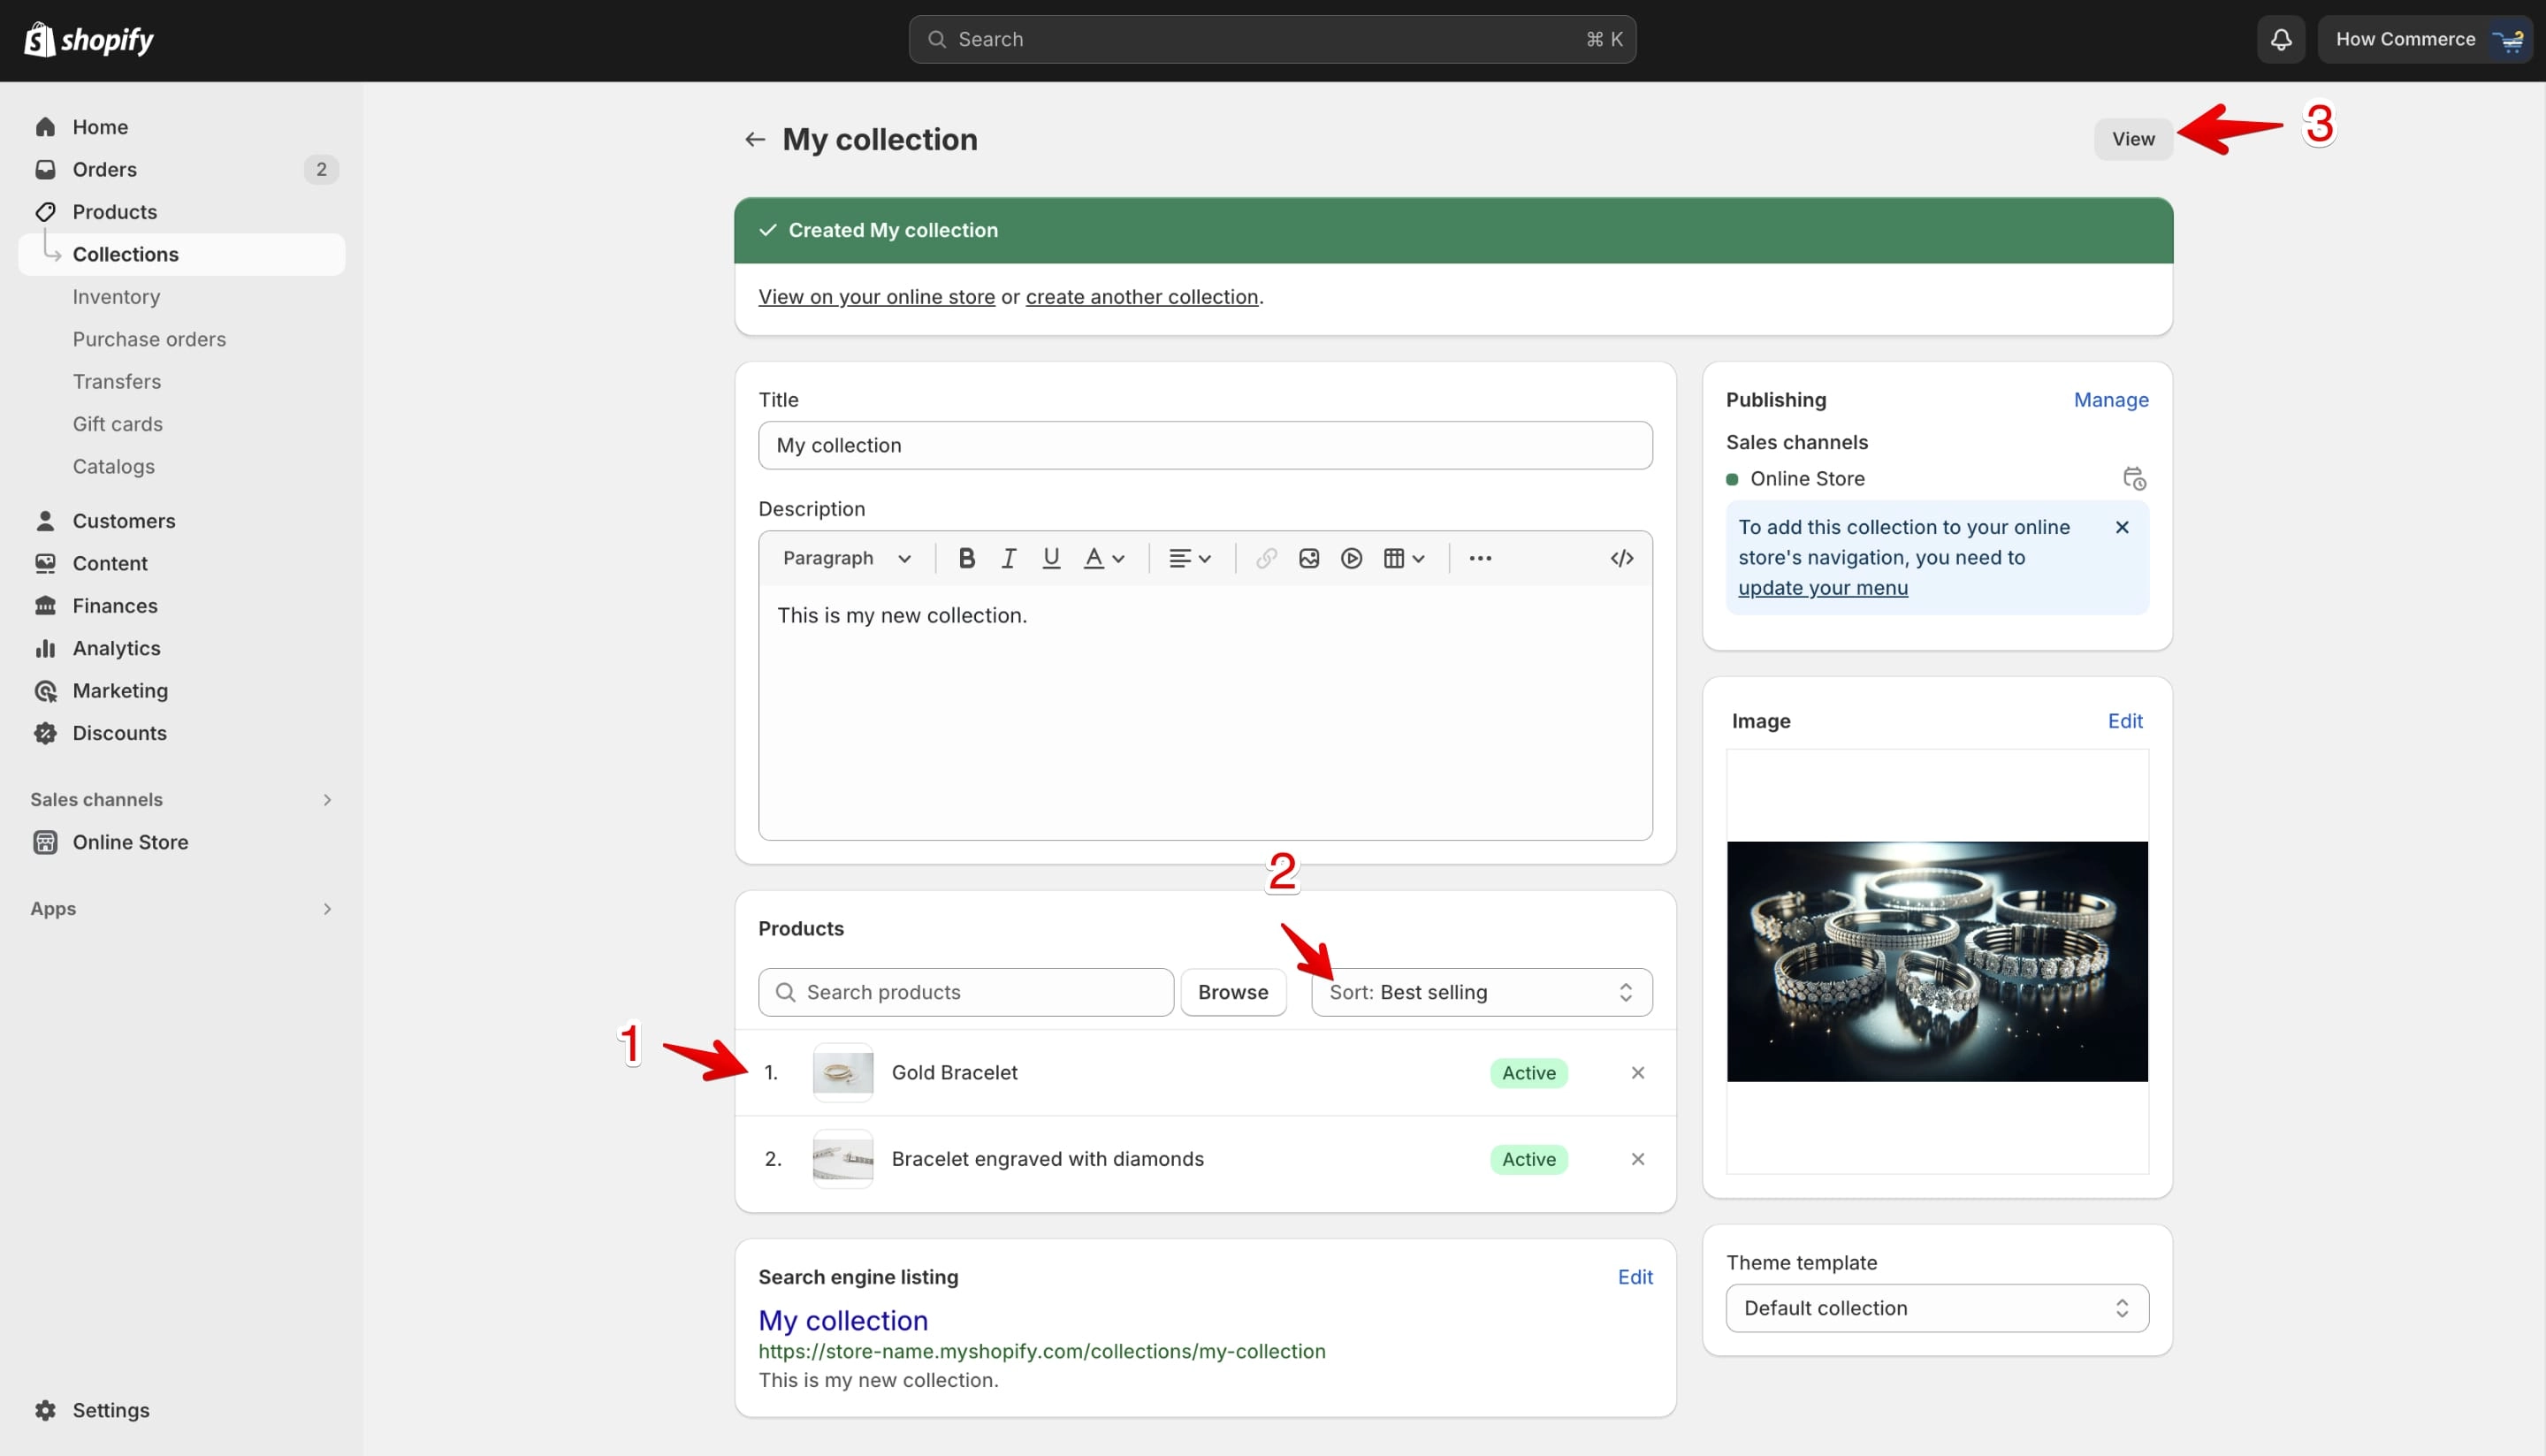Click into Search products field
Screen dimensions: 2546x1456
pyautogui.click(x=966, y=992)
